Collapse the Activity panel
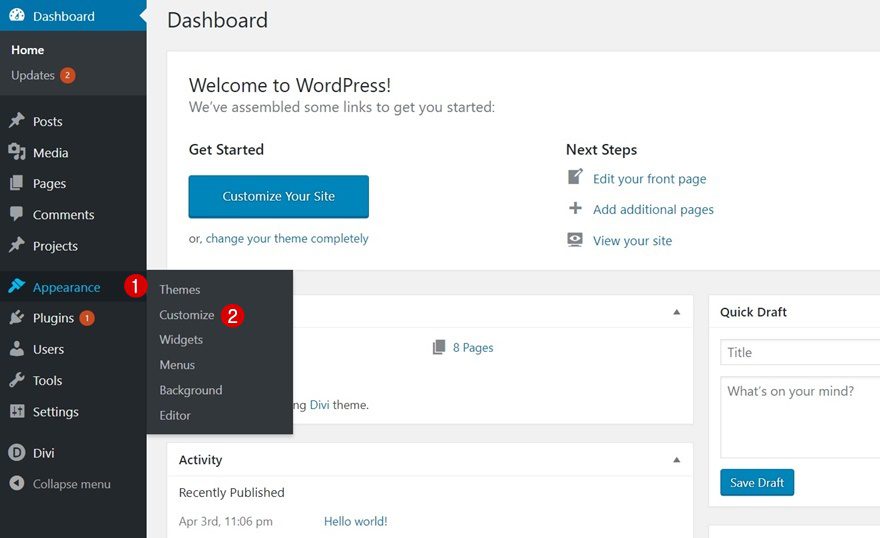The height and width of the screenshot is (538, 880). click(676, 460)
